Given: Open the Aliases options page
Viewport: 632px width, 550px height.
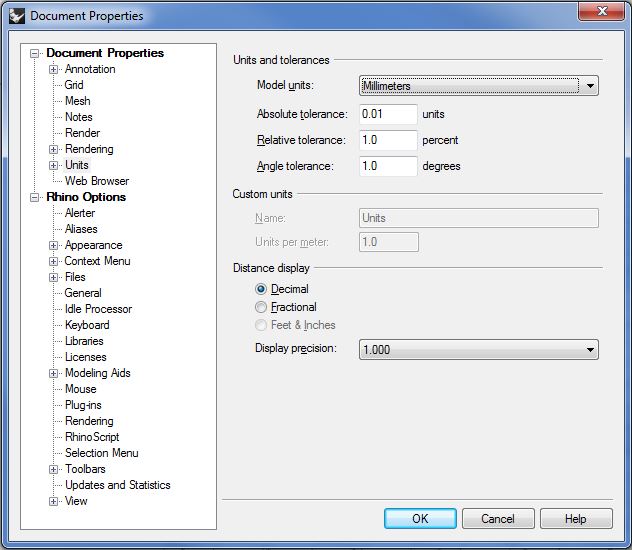Looking at the screenshot, I should (x=81, y=229).
